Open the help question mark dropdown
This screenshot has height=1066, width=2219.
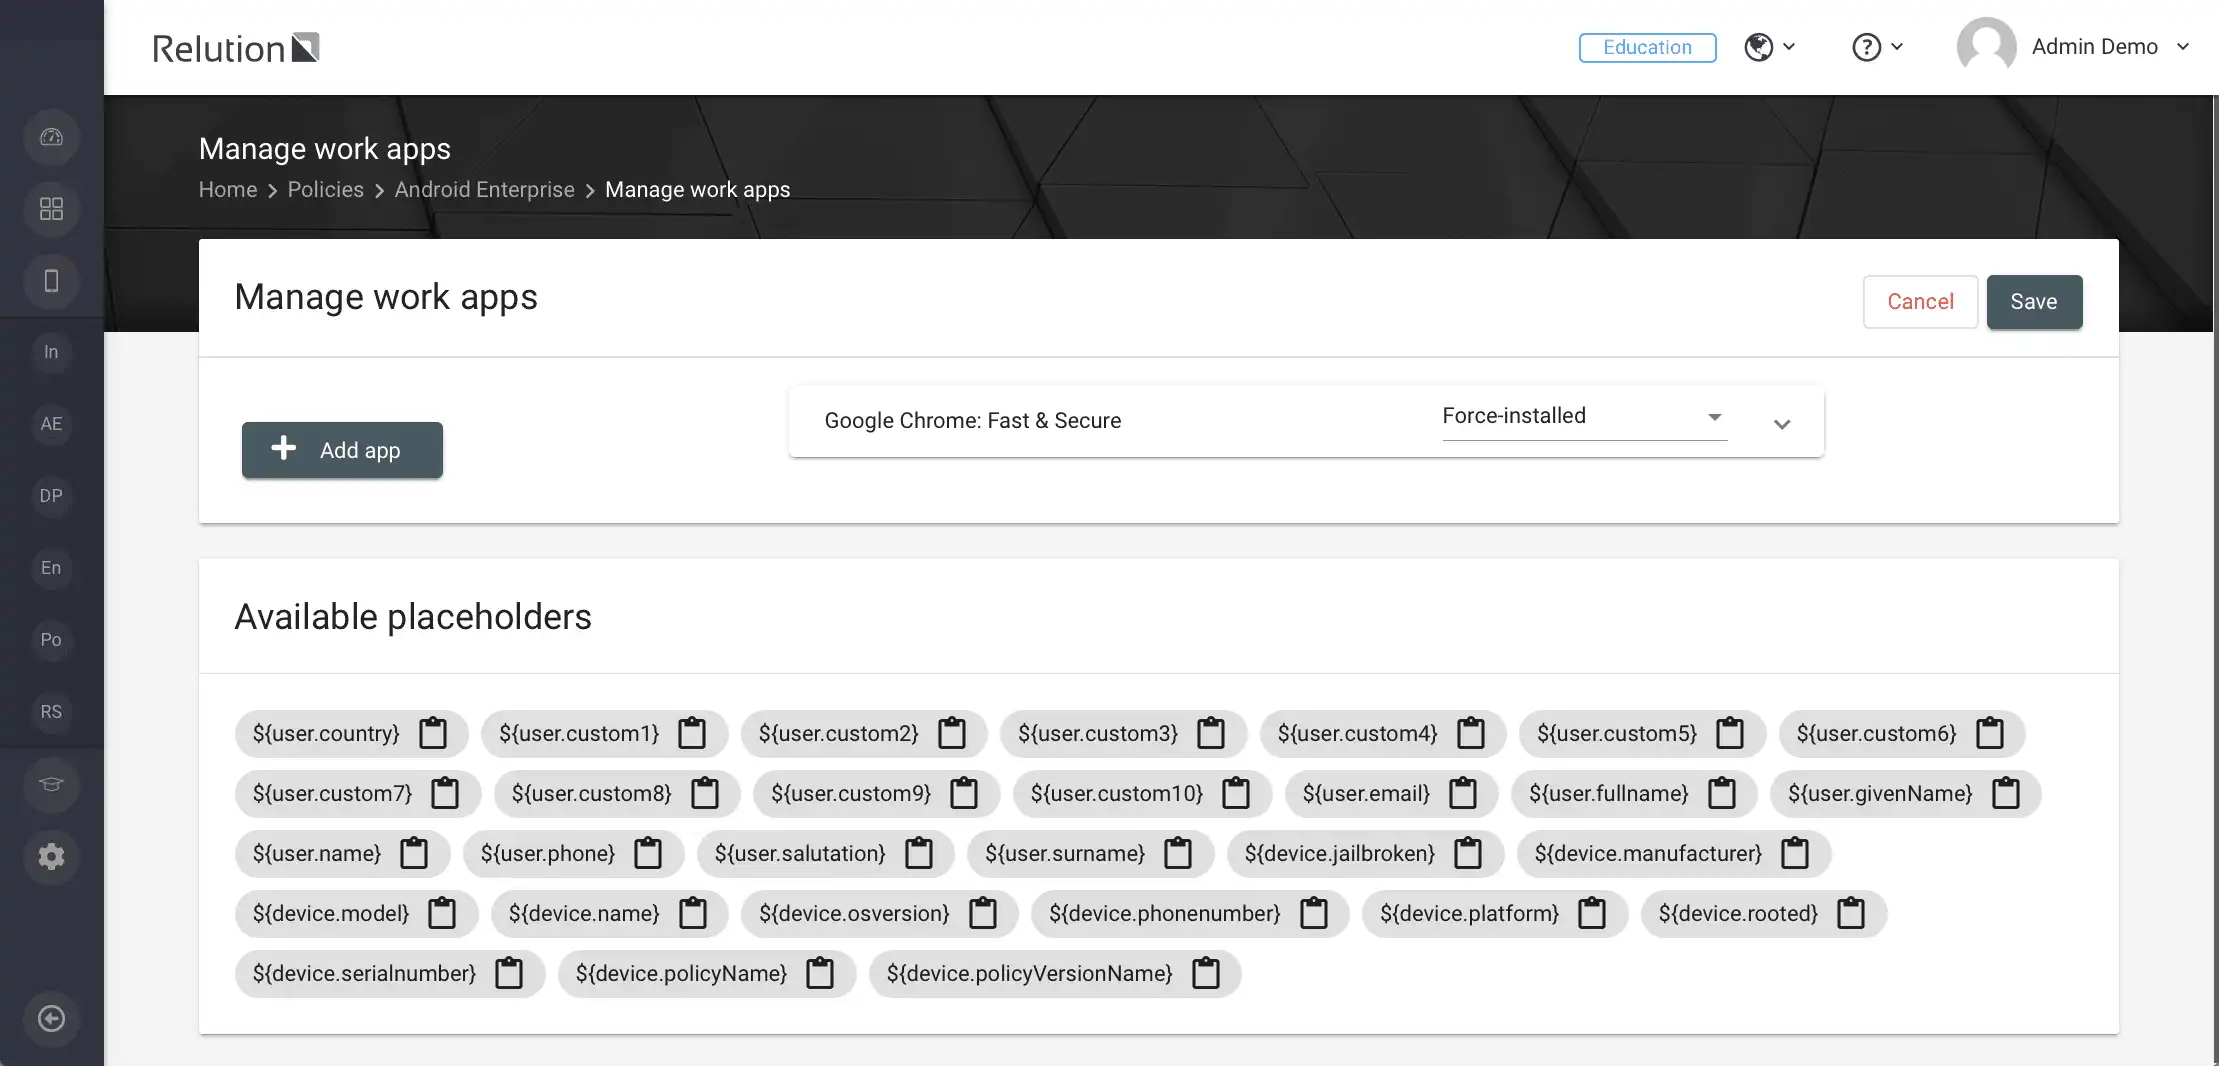(1877, 47)
